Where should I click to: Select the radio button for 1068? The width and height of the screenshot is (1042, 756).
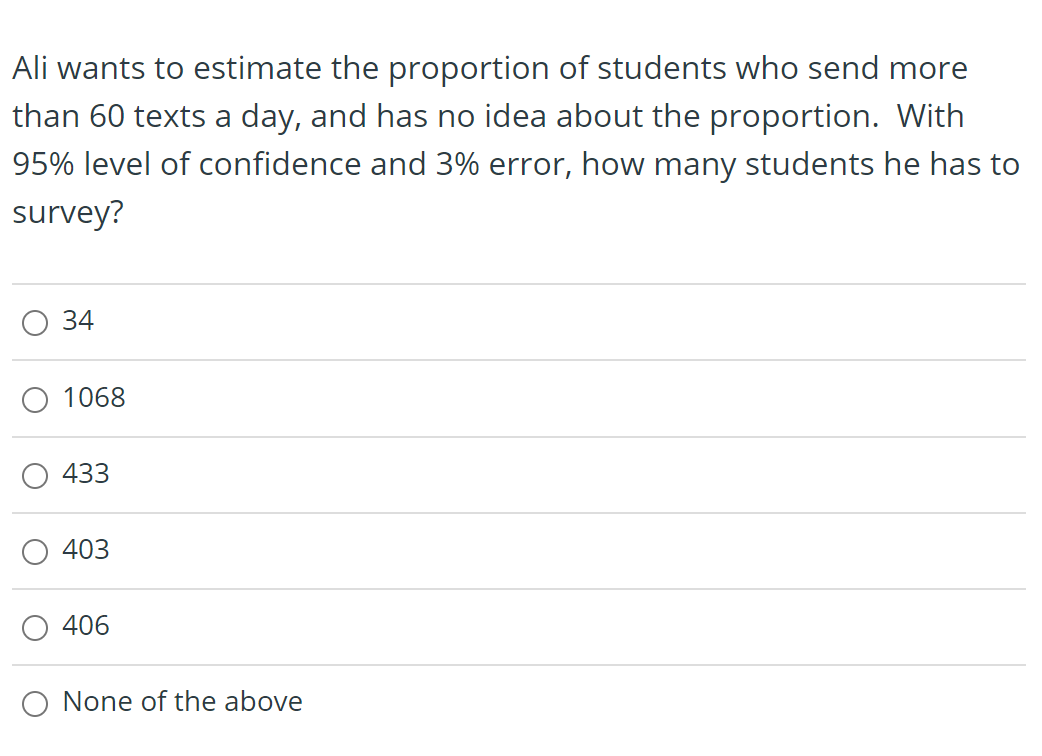point(35,399)
